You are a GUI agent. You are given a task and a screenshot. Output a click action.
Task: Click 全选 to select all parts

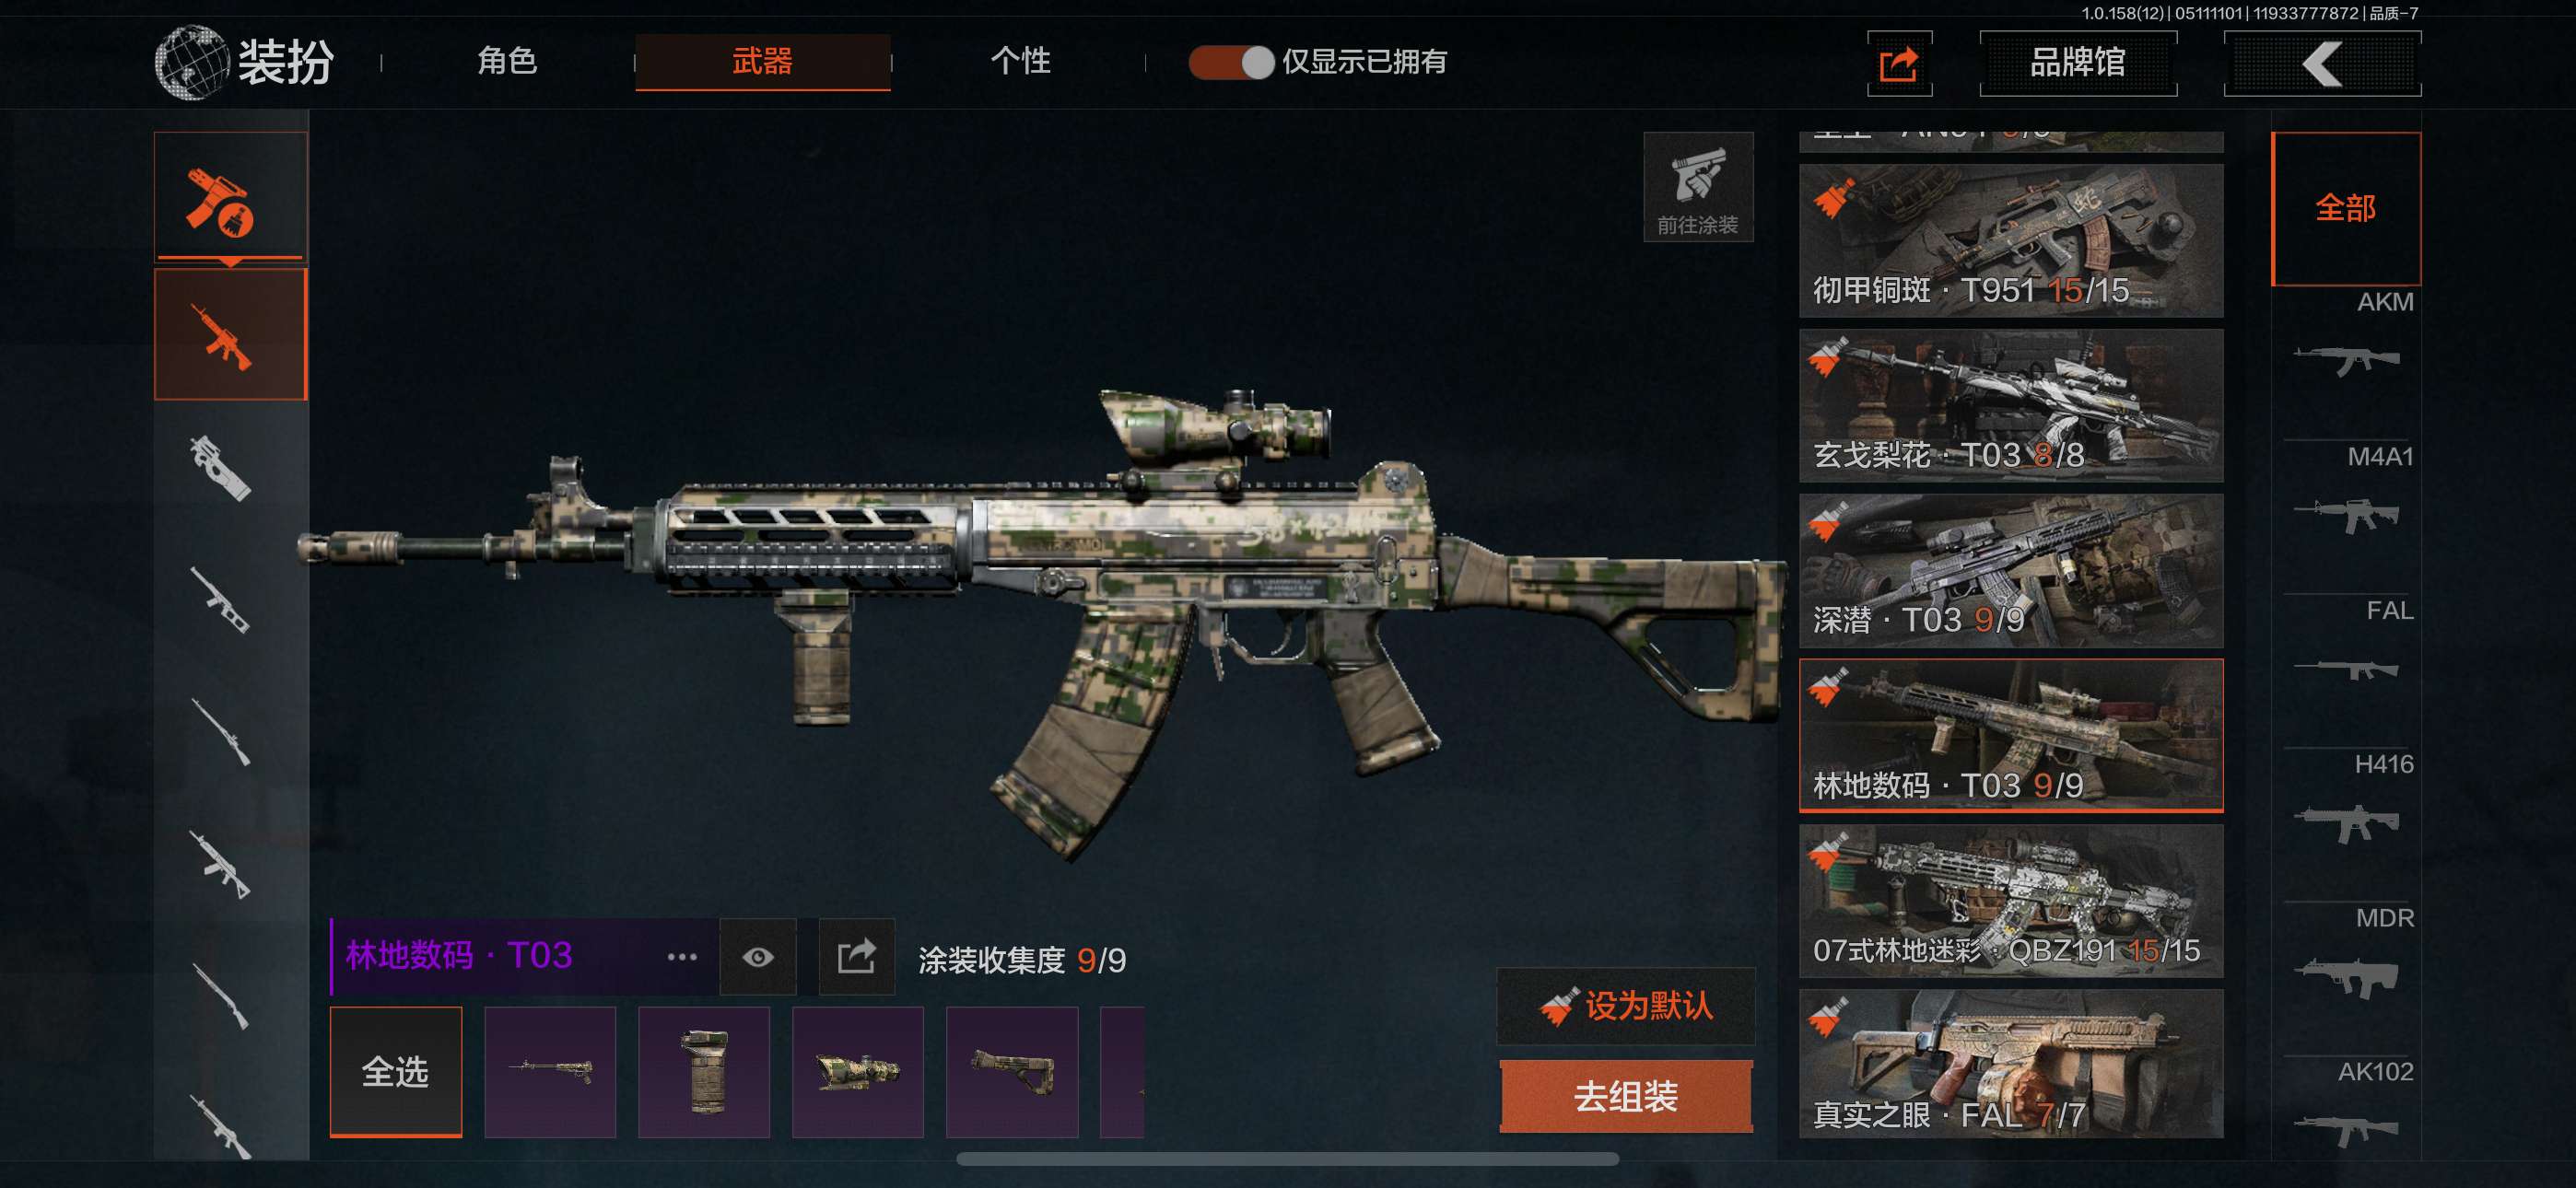point(396,1071)
